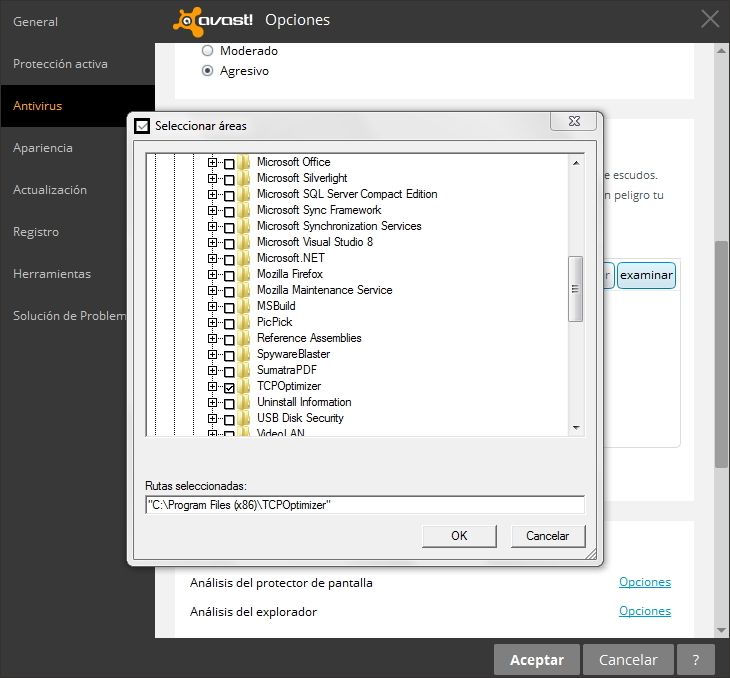Open the Herramientas section
The image size is (730, 678).
click(64, 274)
